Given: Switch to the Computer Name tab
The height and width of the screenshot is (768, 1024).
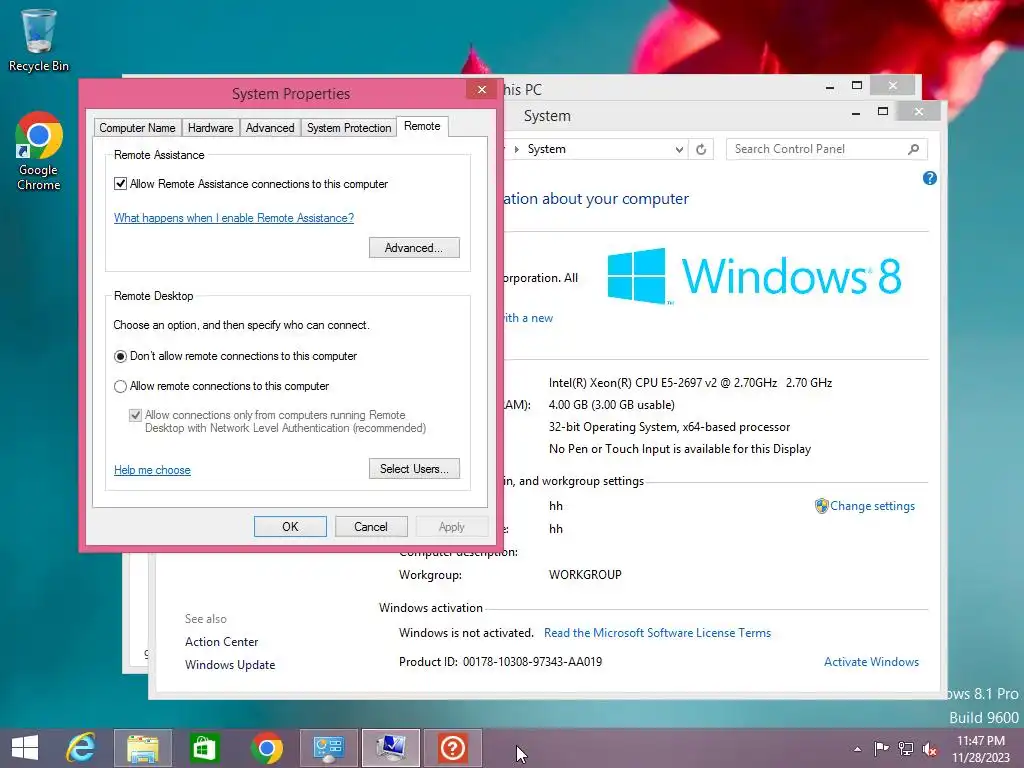Looking at the screenshot, I should tap(137, 128).
